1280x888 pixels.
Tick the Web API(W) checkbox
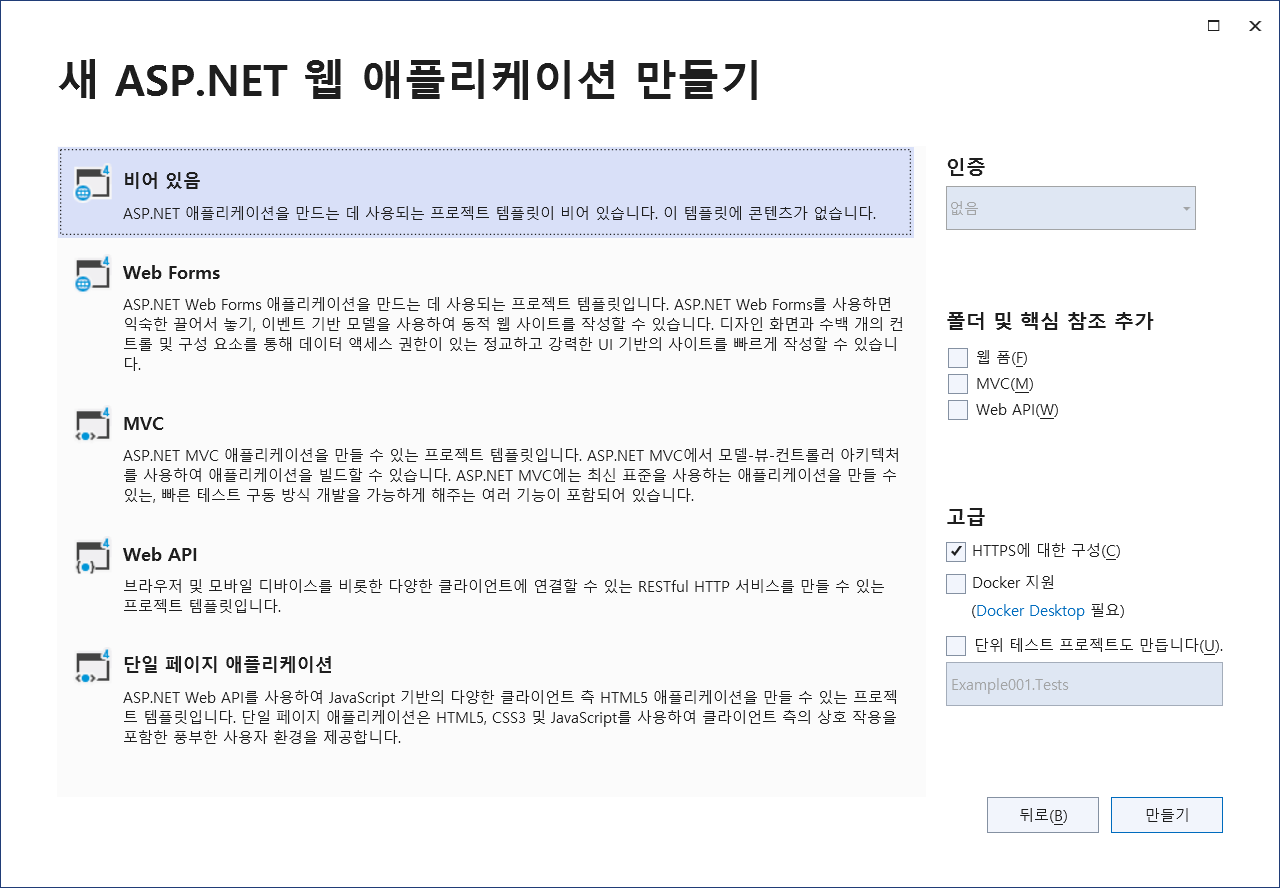pos(958,410)
